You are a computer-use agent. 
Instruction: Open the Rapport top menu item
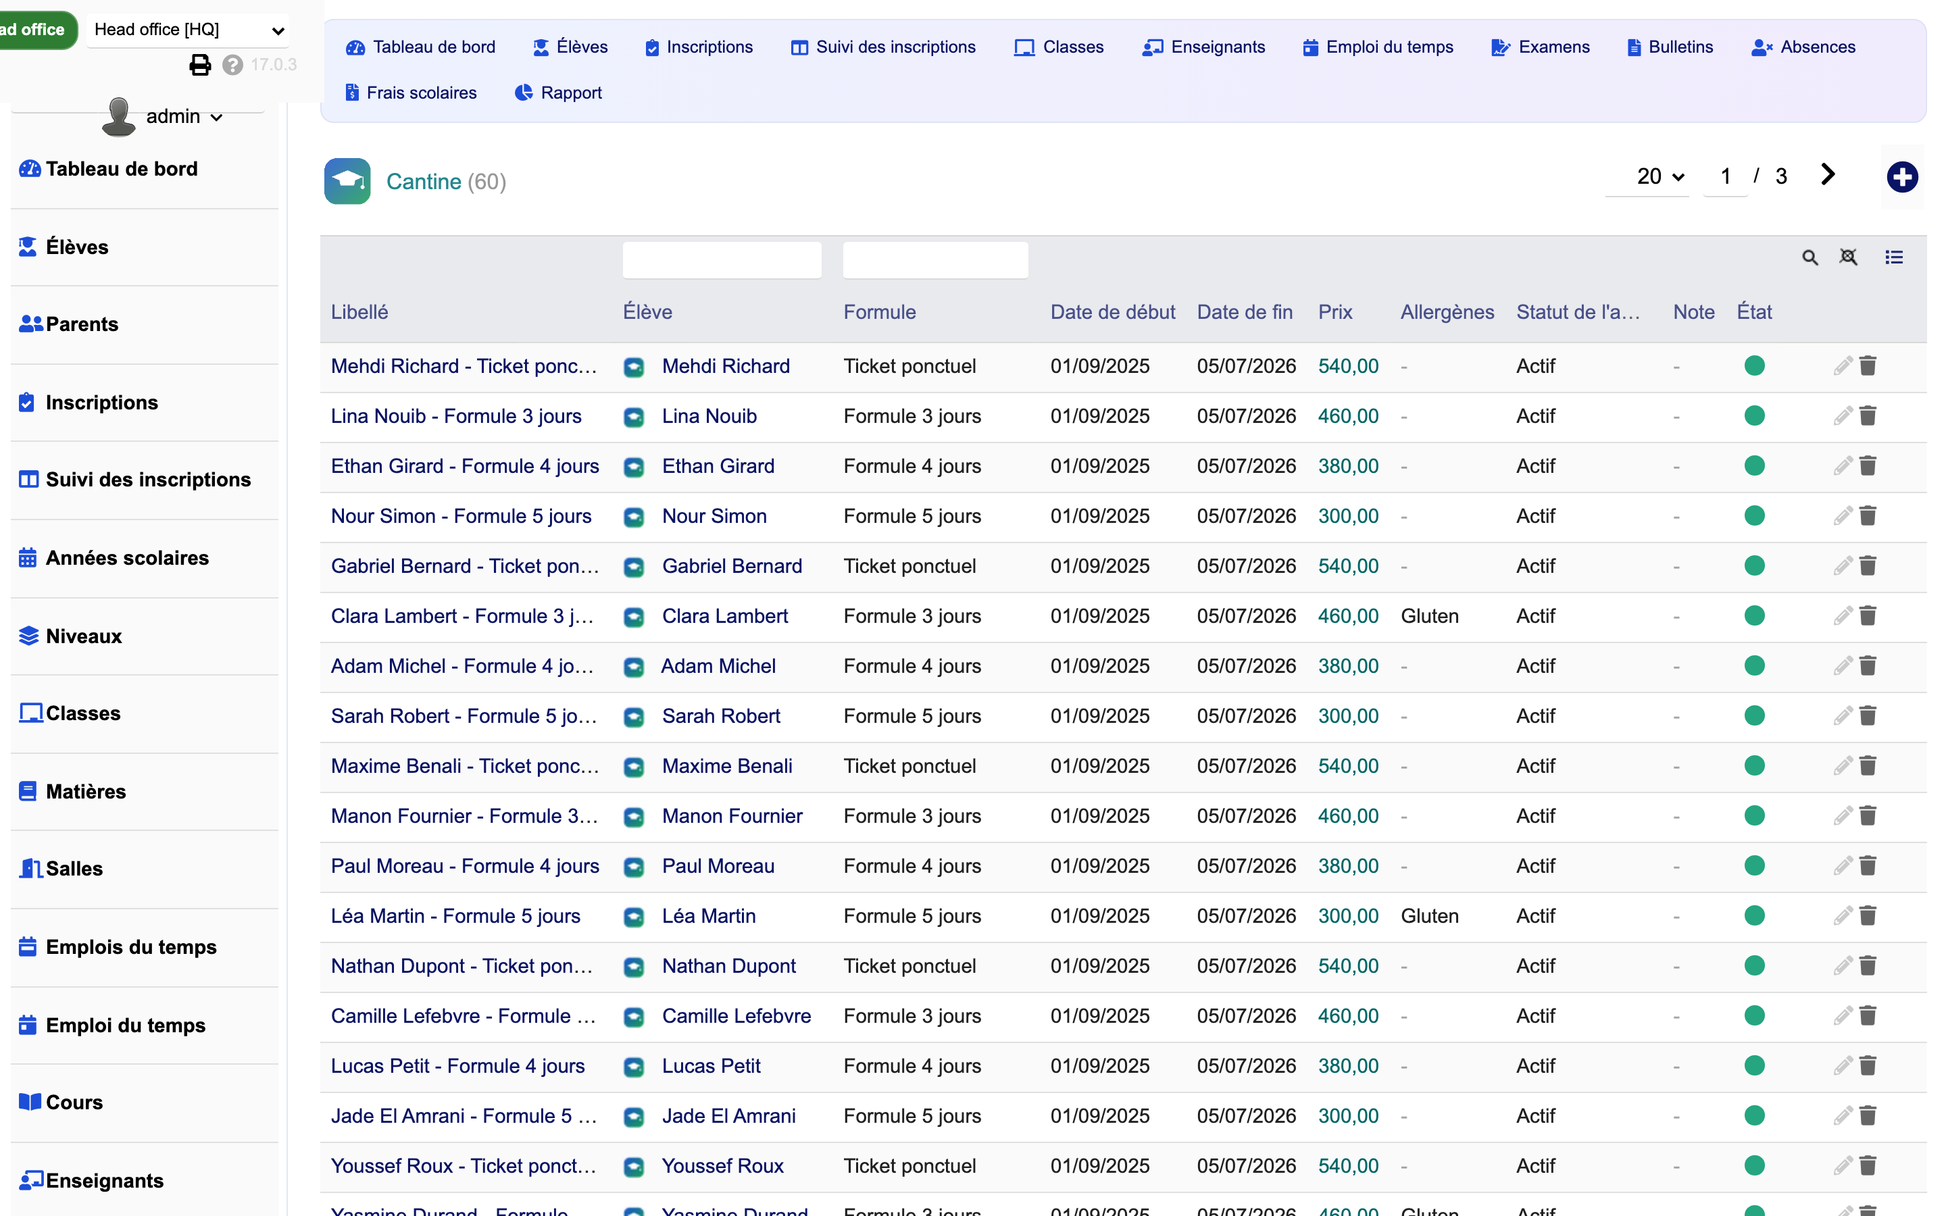click(x=558, y=93)
